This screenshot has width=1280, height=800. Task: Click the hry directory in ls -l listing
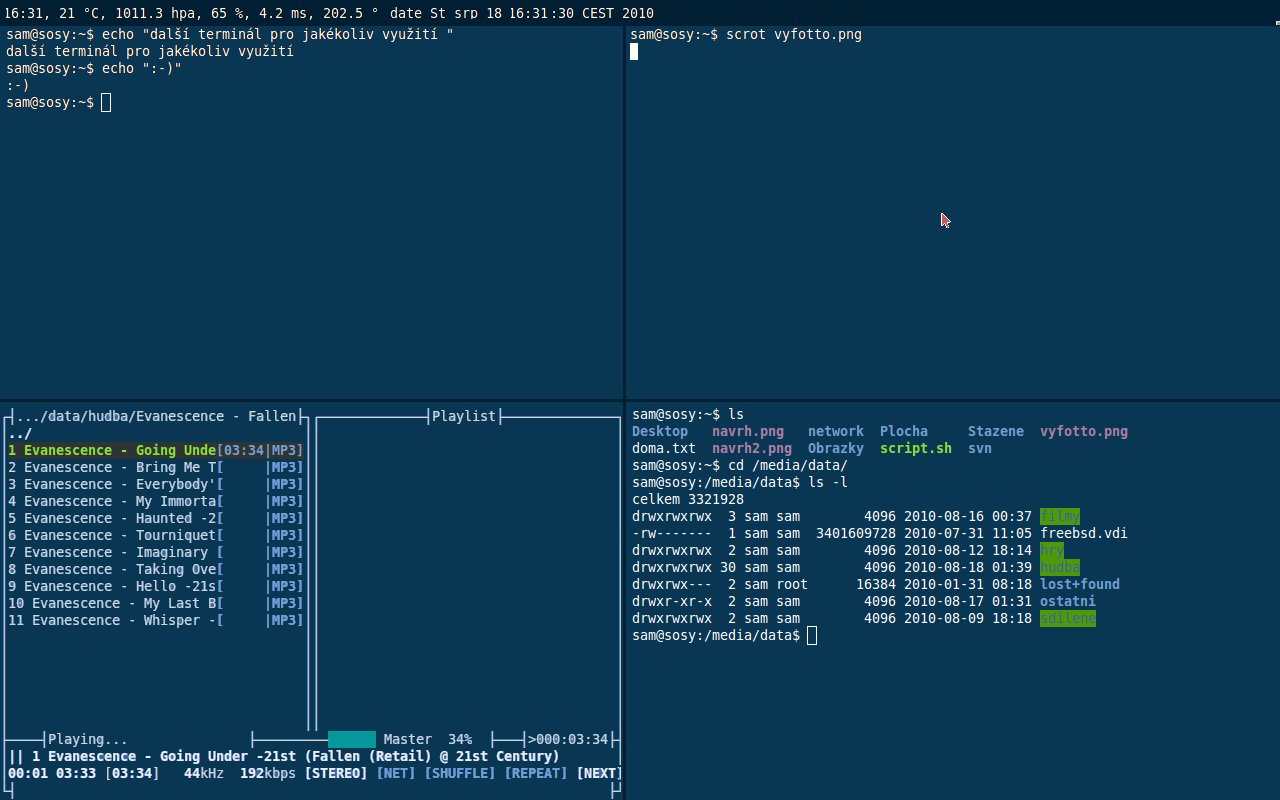(x=1052, y=550)
